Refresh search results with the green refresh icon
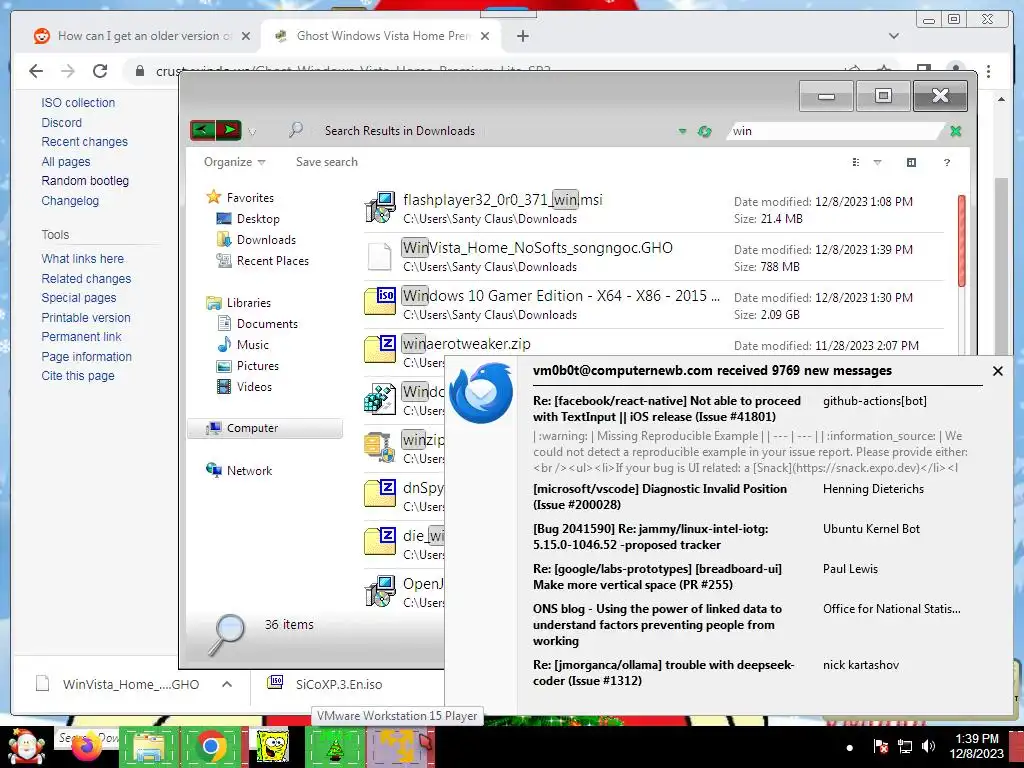 pos(704,131)
